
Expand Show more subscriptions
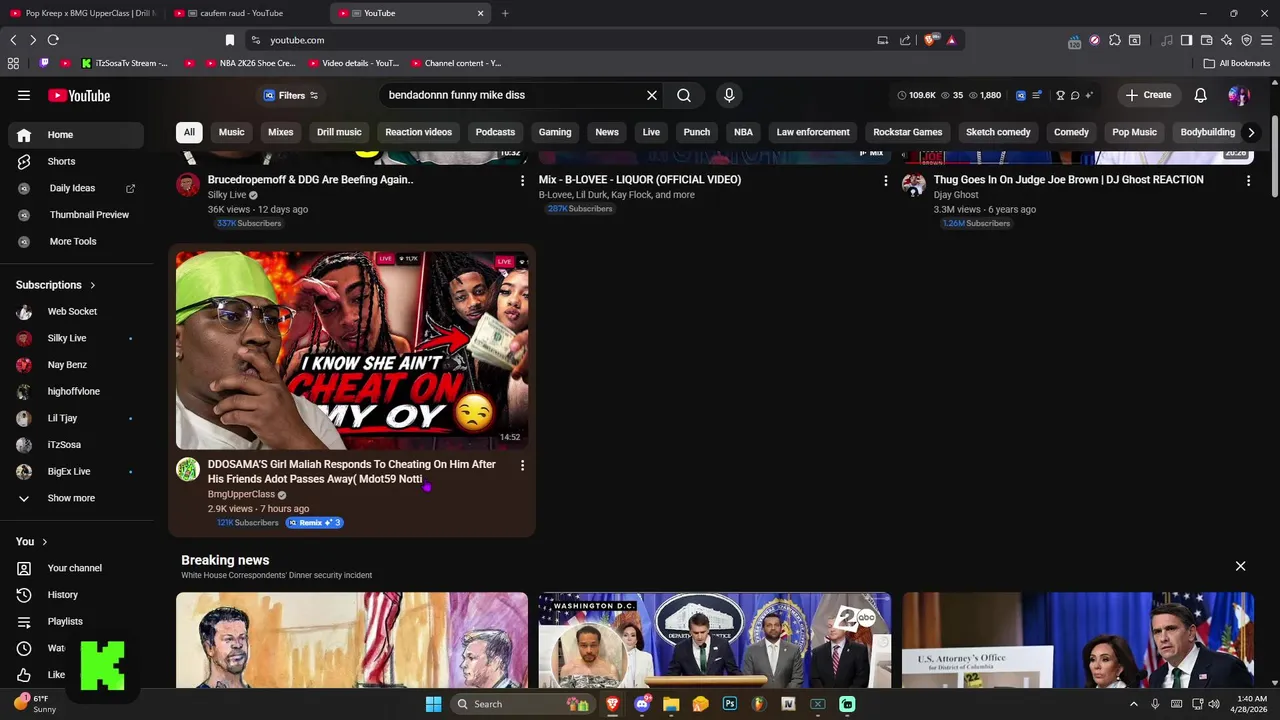pyautogui.click(x=76, y=498)
